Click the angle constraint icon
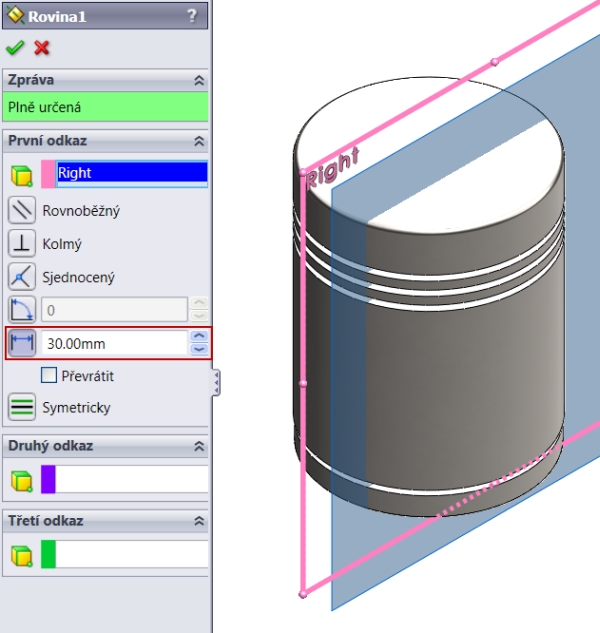 point(22,309)
